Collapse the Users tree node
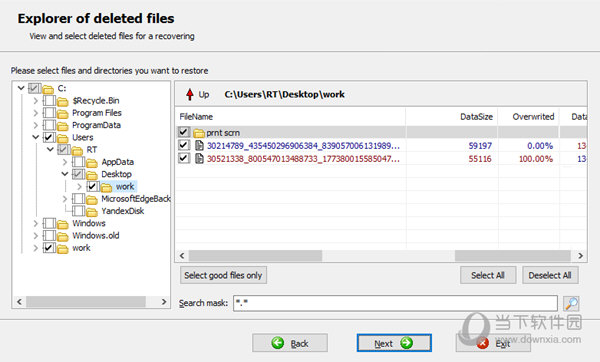 [x=36, y=137]
